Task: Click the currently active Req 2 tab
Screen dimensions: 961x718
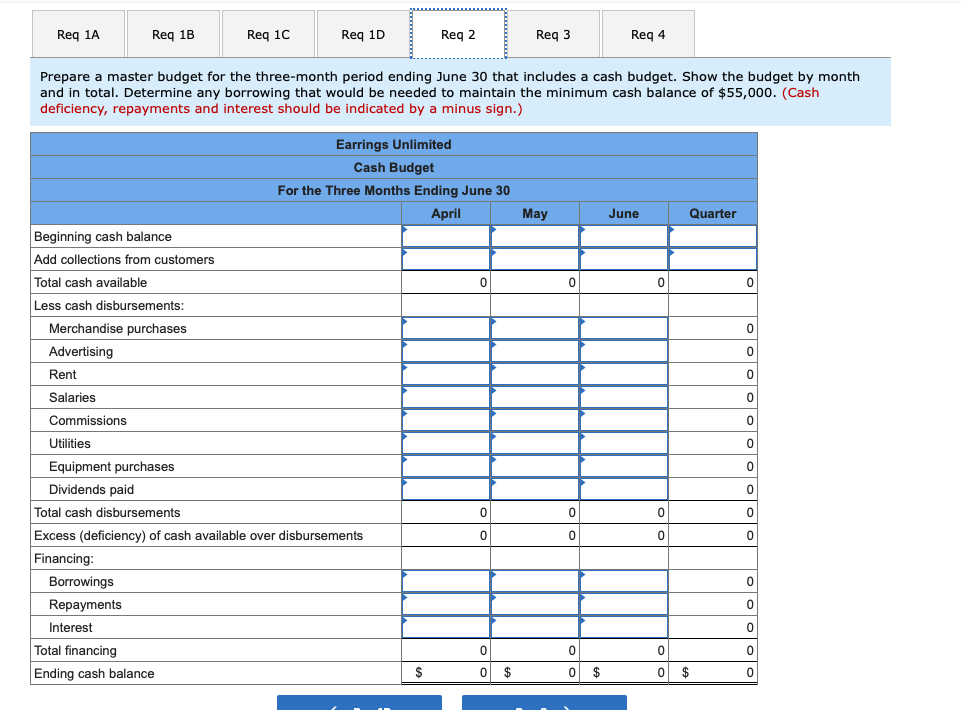Action: tap(457, 33)
